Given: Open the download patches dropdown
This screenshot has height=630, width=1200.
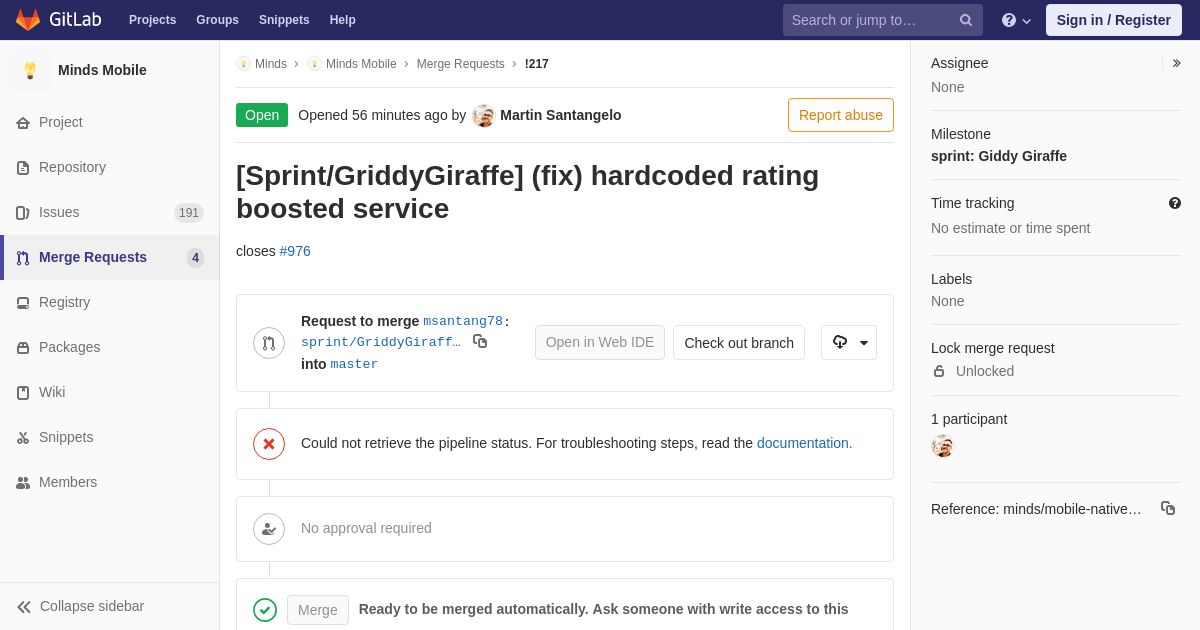Looking at the screenshot, I should (849, 343).
